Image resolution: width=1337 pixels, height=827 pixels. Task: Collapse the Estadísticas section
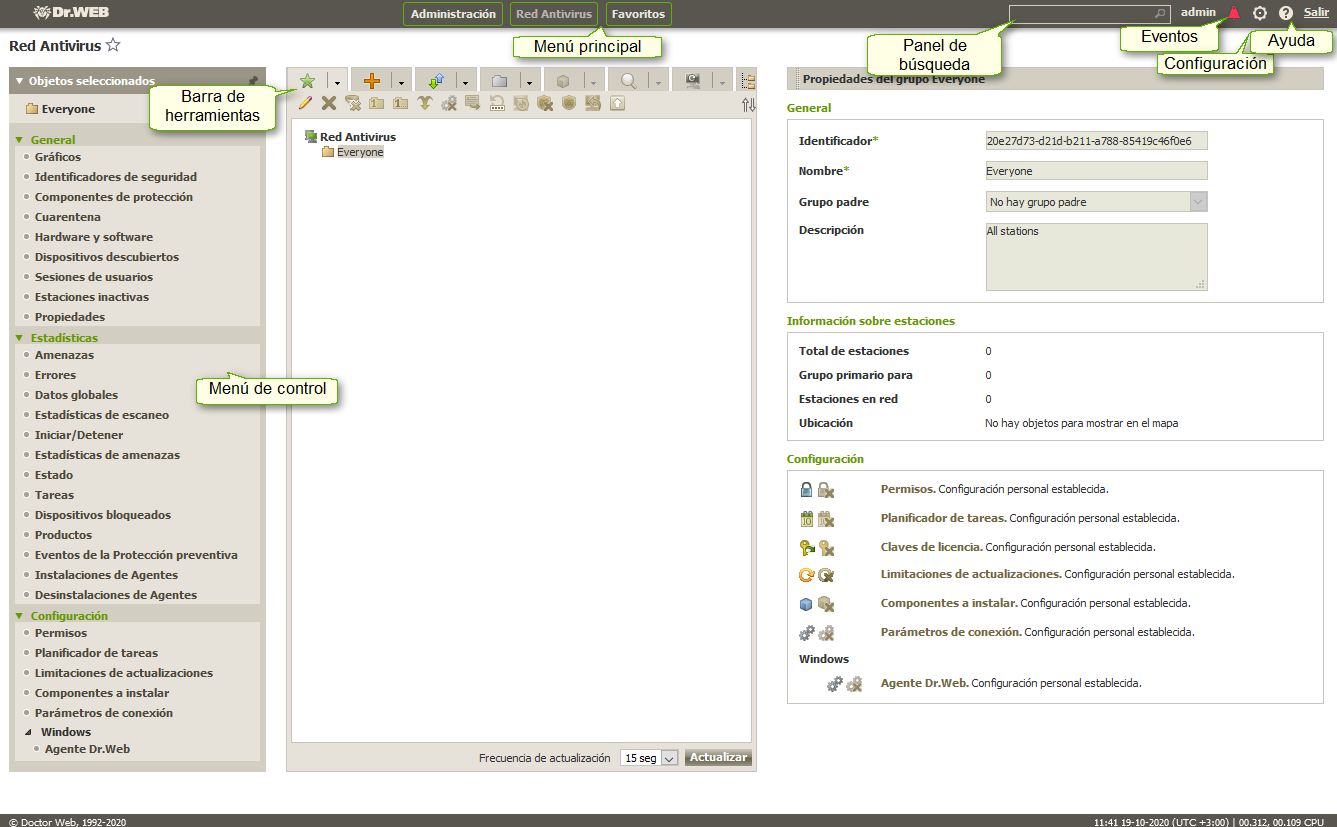click(20, 338)
